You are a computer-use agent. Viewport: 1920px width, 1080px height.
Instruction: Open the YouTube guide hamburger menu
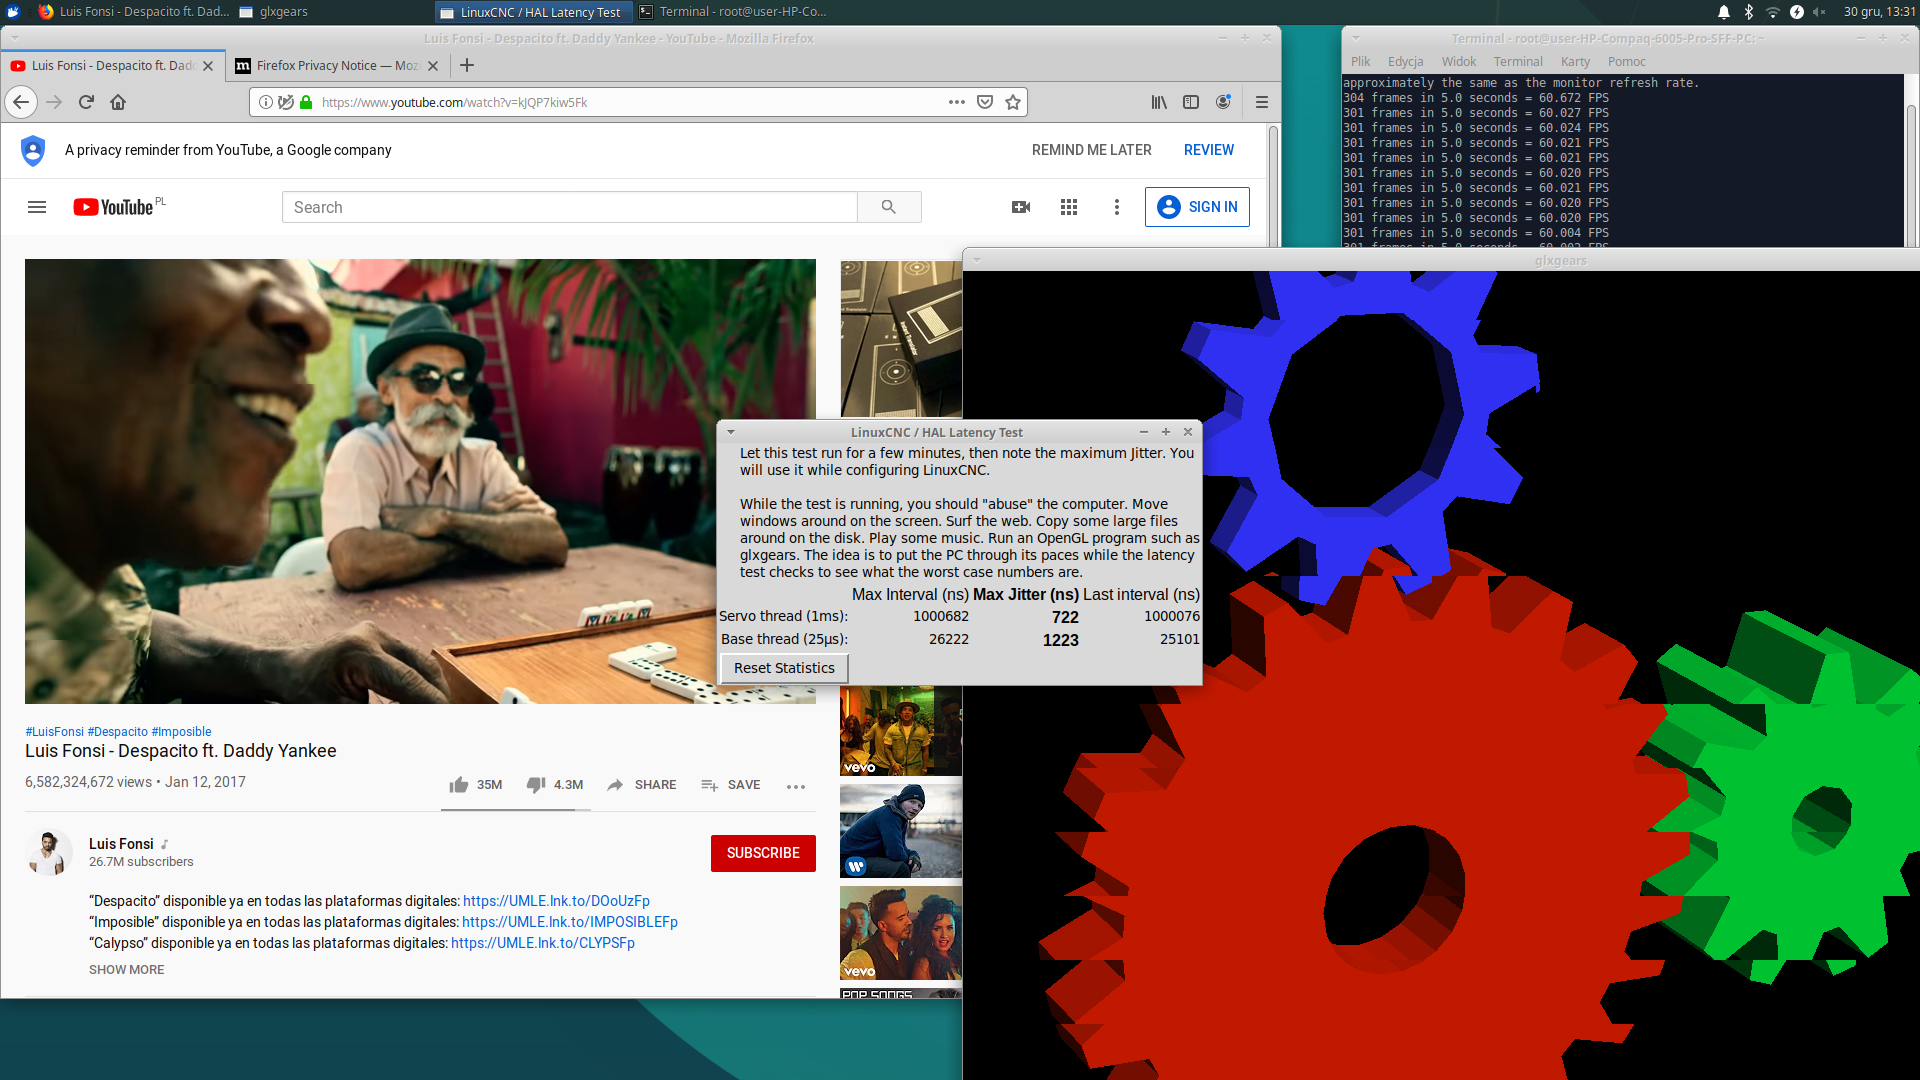tap(37, 207)
